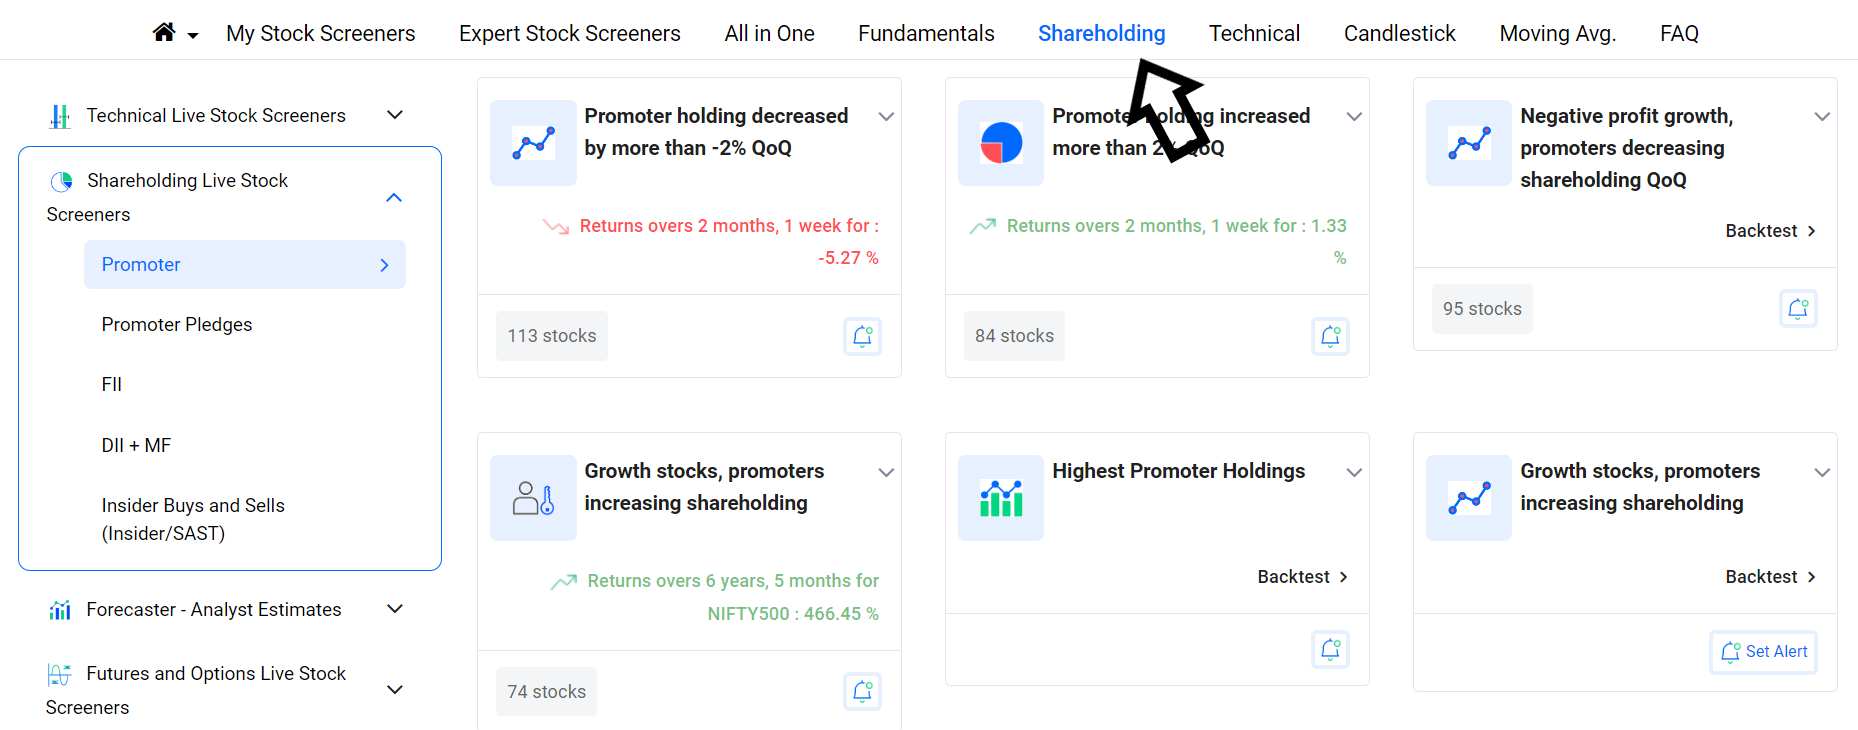Select Promoter Pledges in sidebar
1858x730 pixels.
tap(177, 325)
